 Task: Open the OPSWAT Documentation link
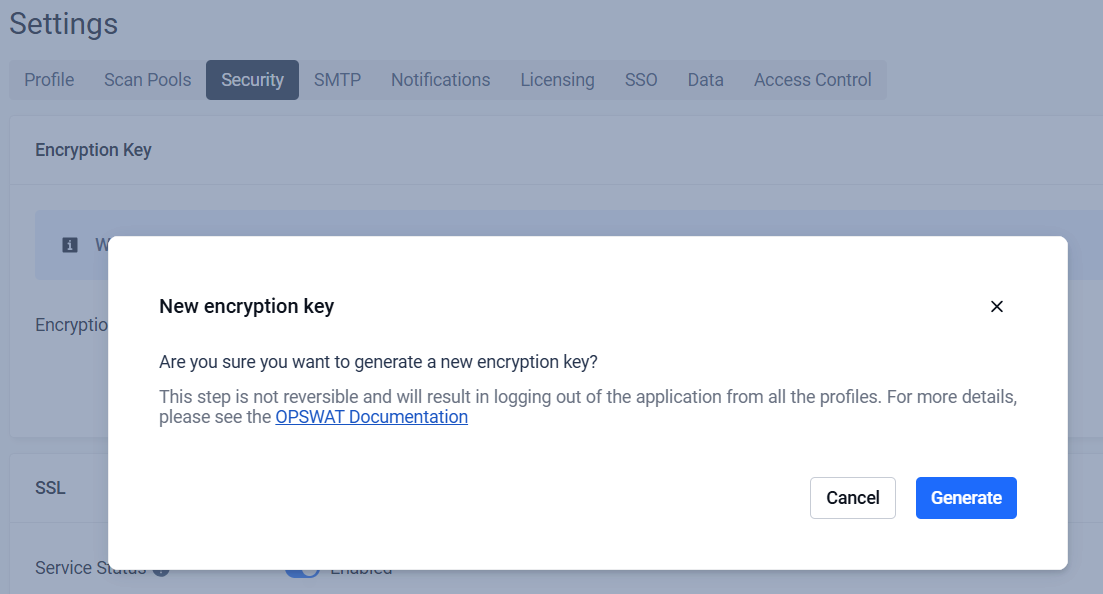coord(371,417)
